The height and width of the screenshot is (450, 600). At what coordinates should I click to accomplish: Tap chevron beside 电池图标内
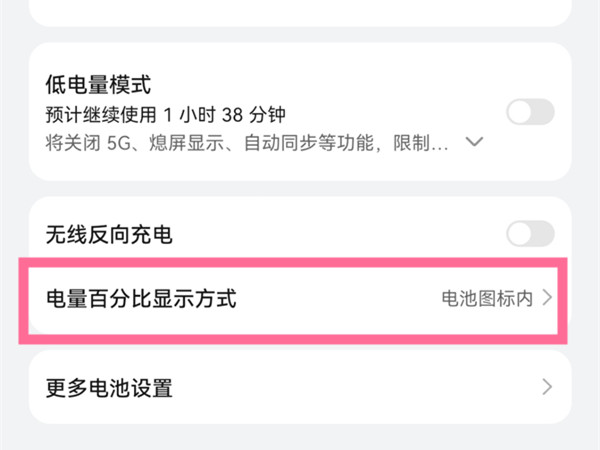[547, 298]
